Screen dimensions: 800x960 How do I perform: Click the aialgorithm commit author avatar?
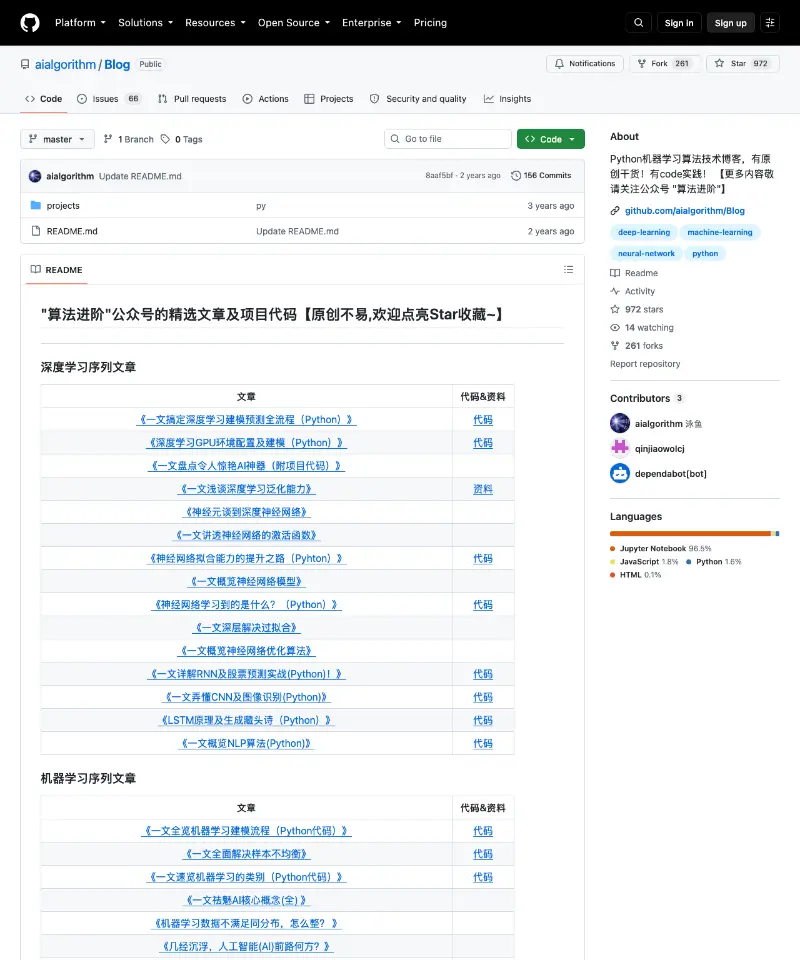[x=35, y=176]
